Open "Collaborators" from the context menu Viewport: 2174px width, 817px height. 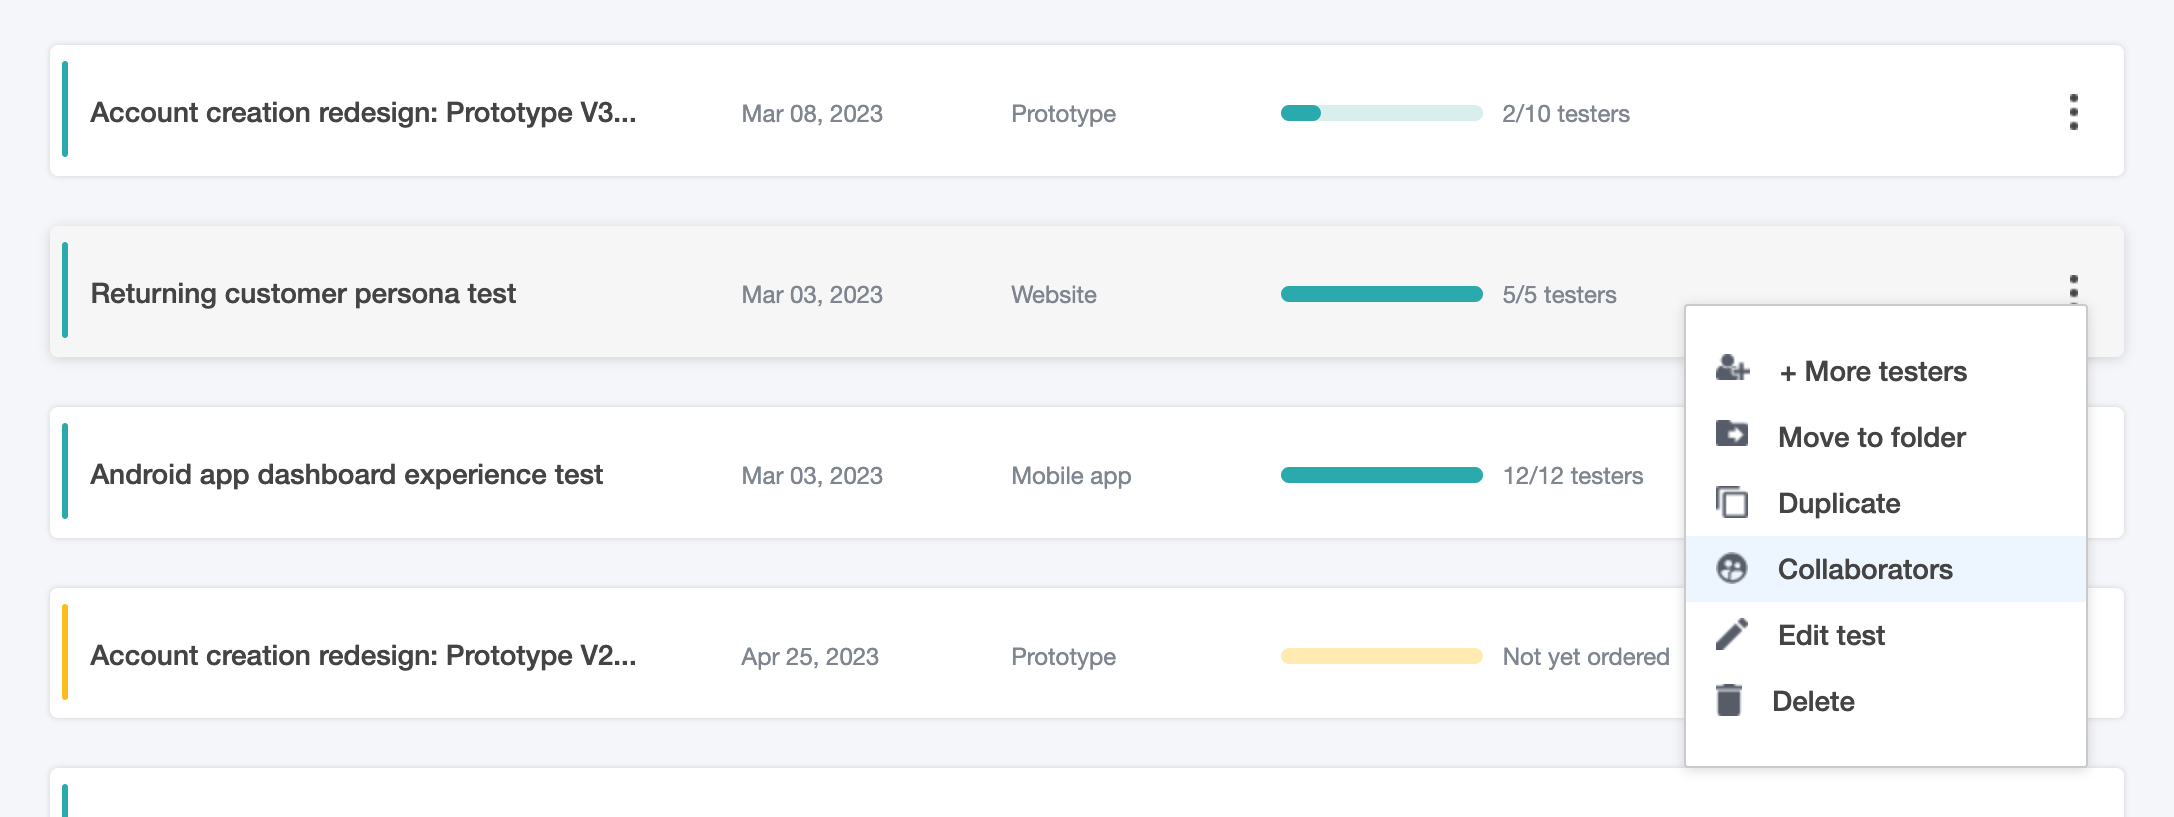coord(1864,570)
